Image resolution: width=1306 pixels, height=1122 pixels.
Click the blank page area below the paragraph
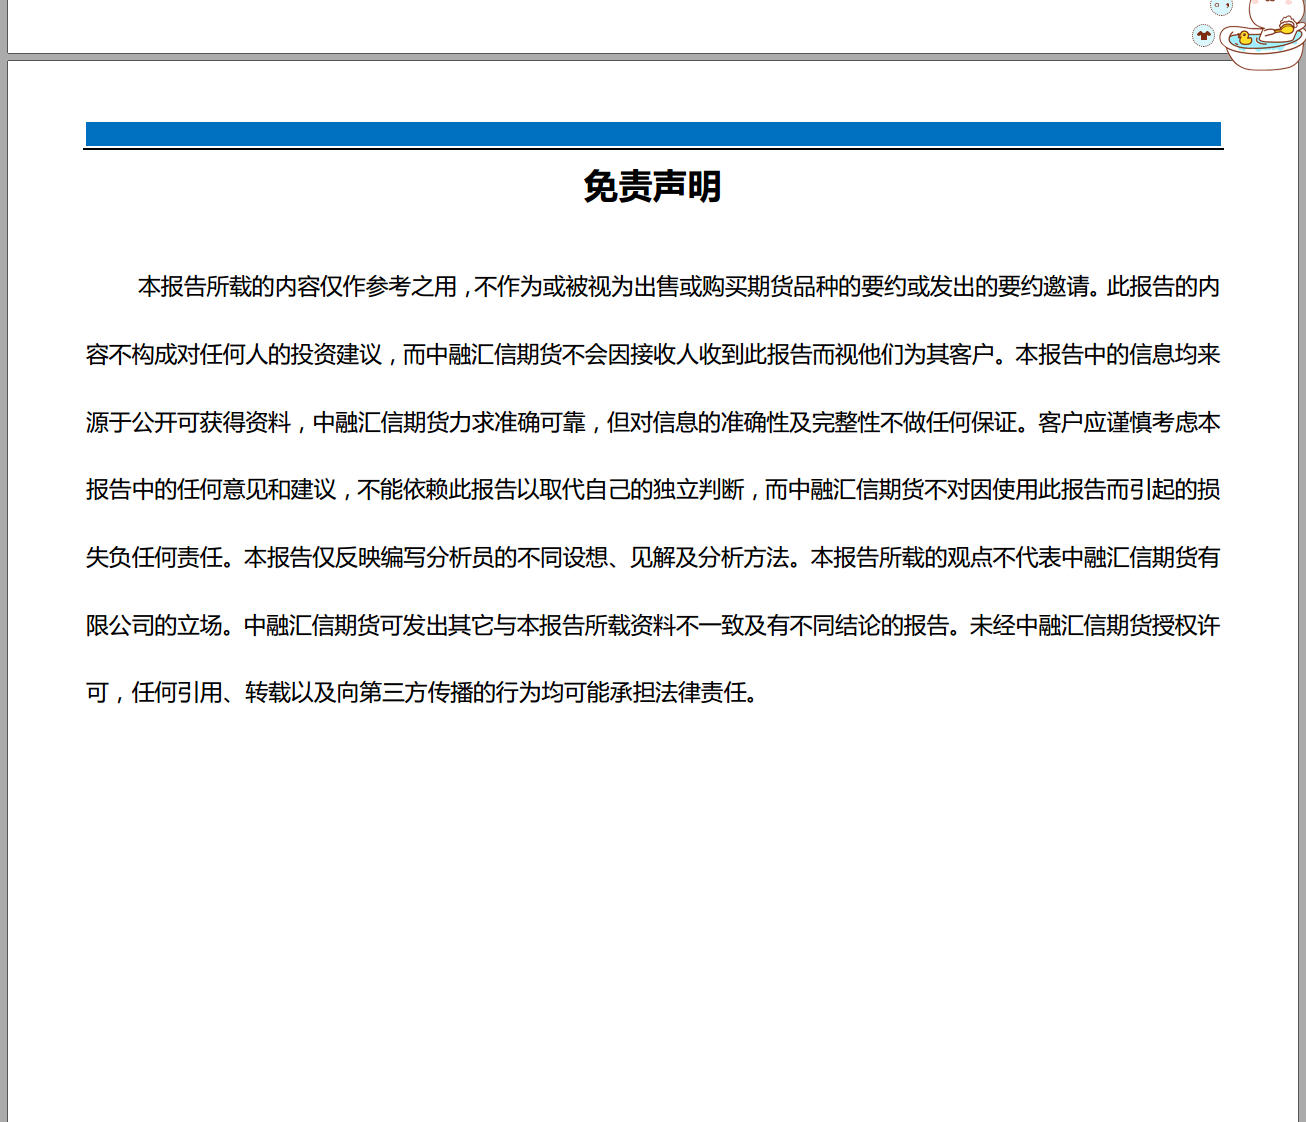(x=652, y=900)
